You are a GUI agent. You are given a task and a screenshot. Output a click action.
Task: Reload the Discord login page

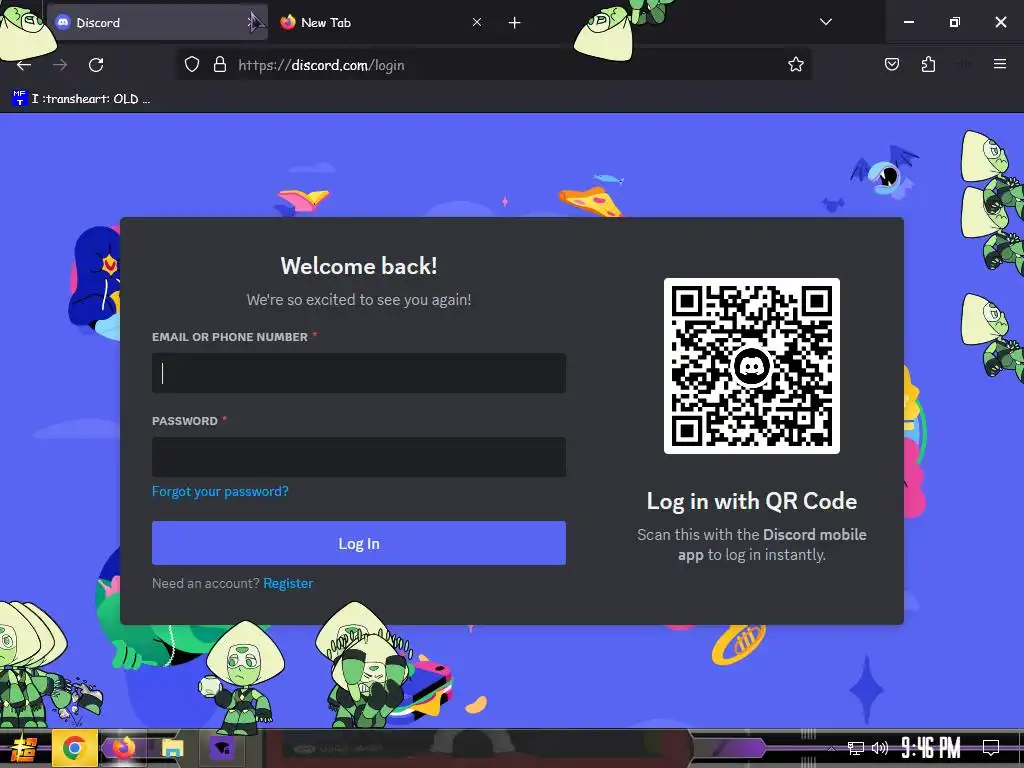point(96,65)
